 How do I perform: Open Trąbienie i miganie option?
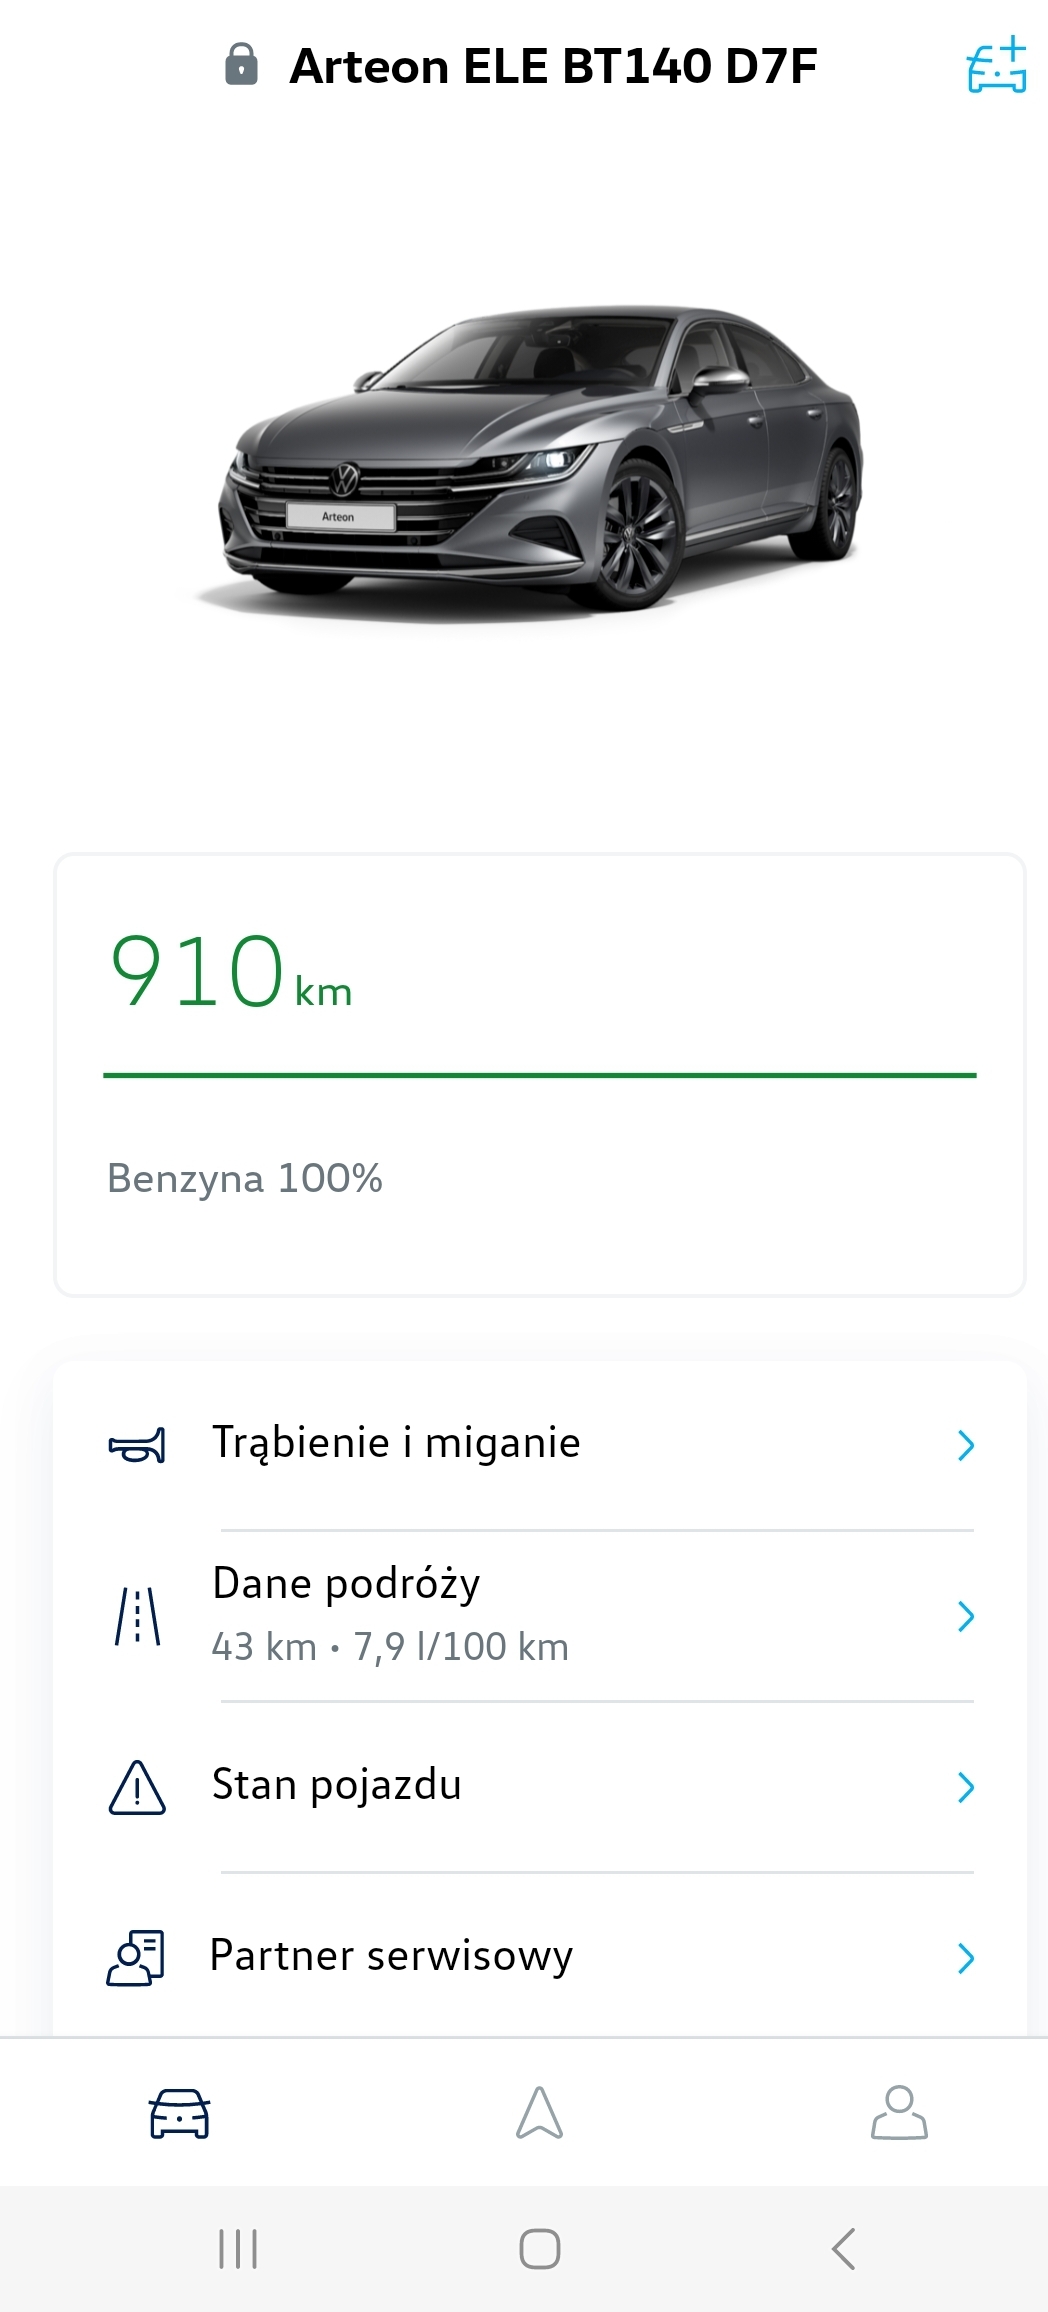396,1444
